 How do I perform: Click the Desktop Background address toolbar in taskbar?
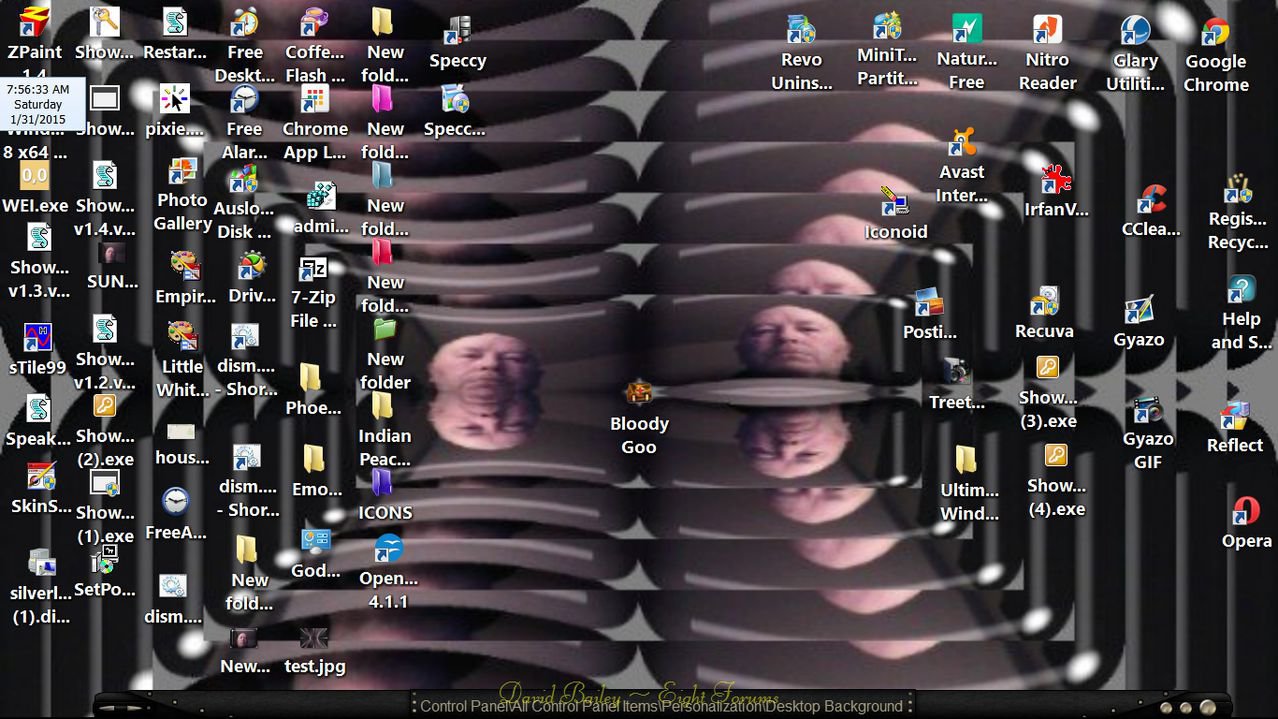coord(661,706)
